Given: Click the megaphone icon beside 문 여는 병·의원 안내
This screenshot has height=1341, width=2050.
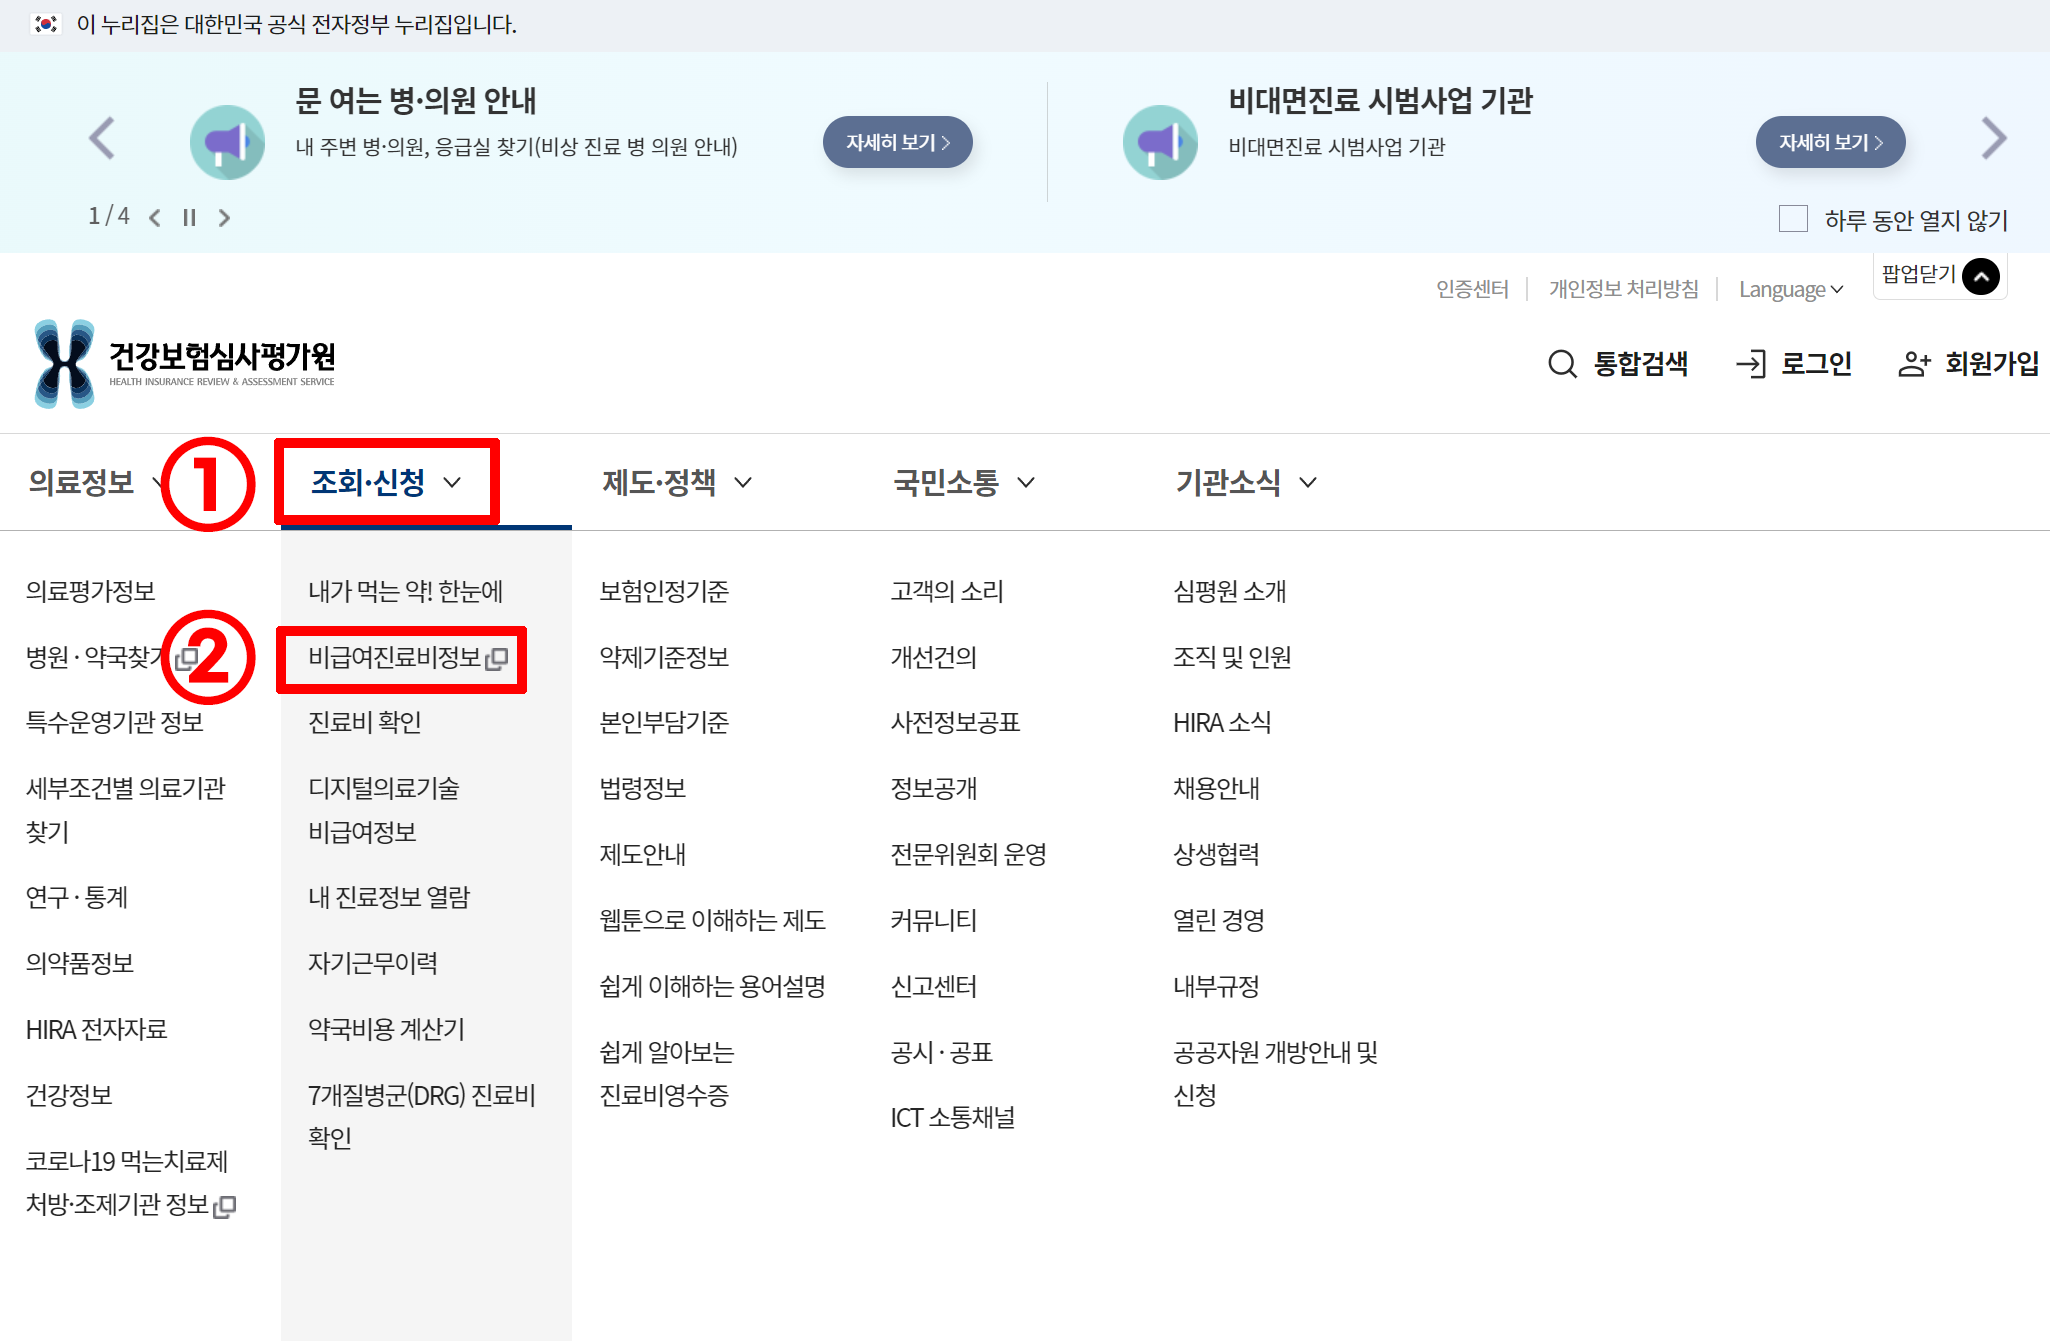Looking at the screenshot, I should pyautogui.click(x=227, y=142).
